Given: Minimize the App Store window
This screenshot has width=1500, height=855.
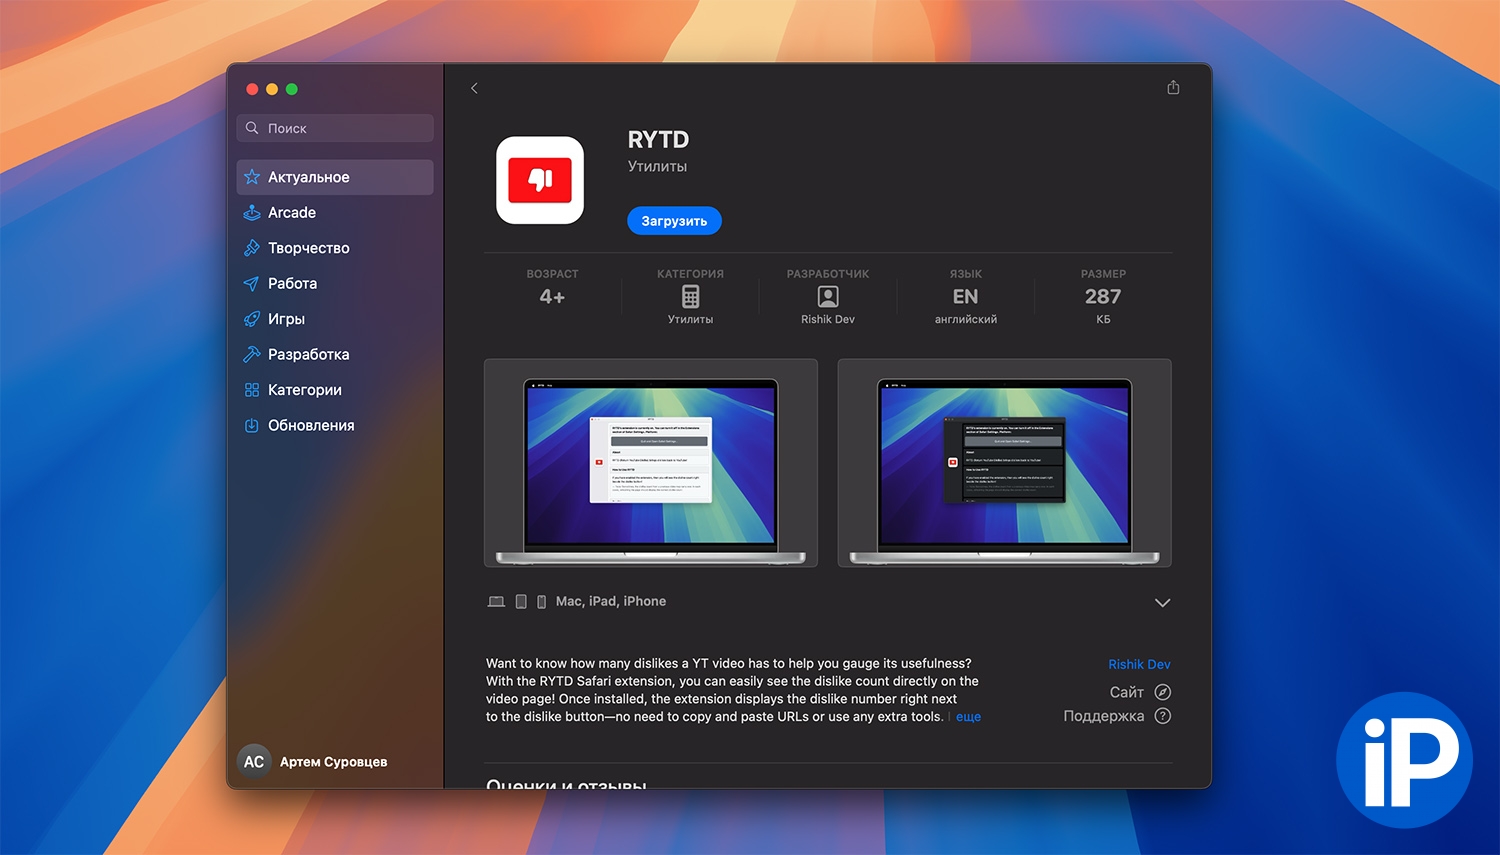Looking at the screenshot, I should pyautogui.click(x=272, y=89).
